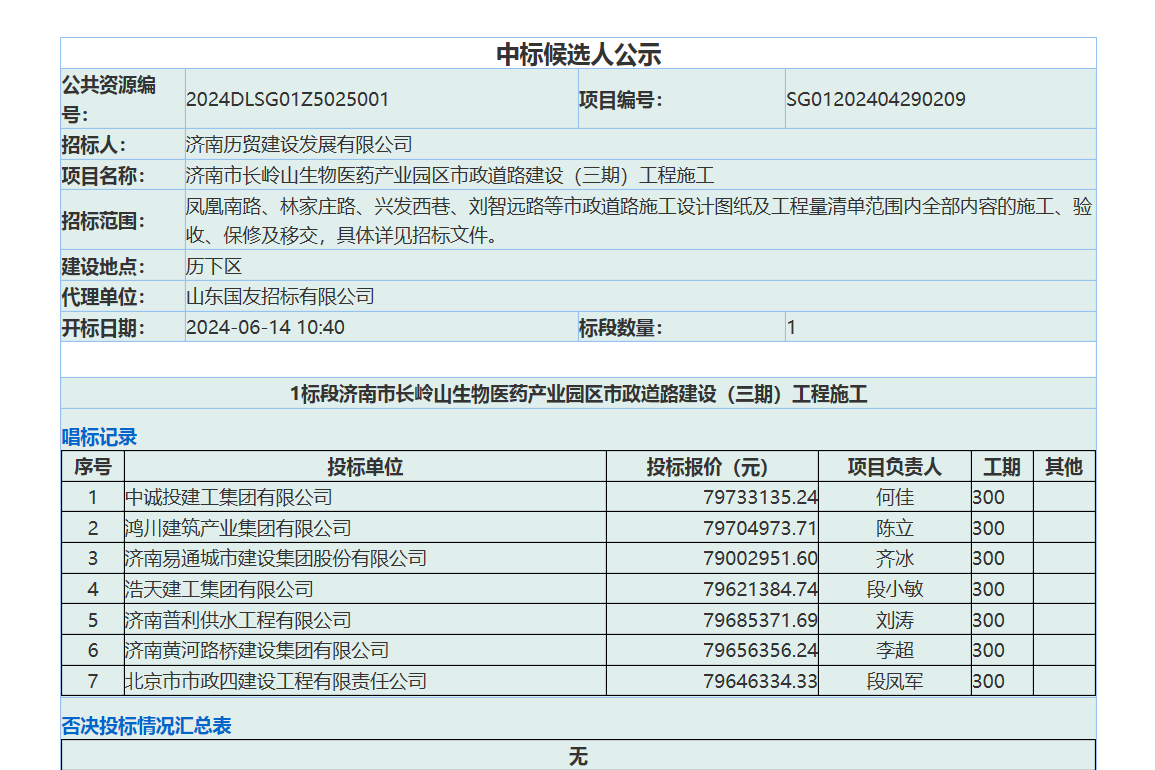Select bid price 79621384.74
Viewport: 1155px width, 770px height.
(x=760, y=589)
